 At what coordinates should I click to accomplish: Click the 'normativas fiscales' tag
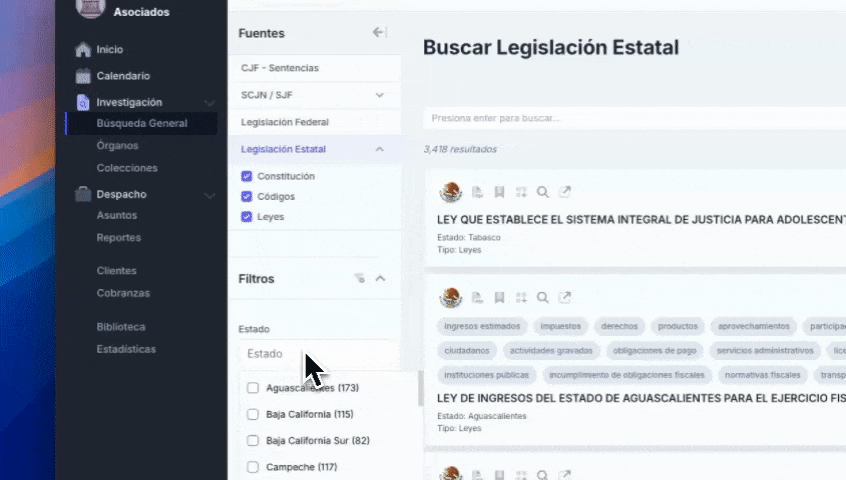(x=762, y=375)
